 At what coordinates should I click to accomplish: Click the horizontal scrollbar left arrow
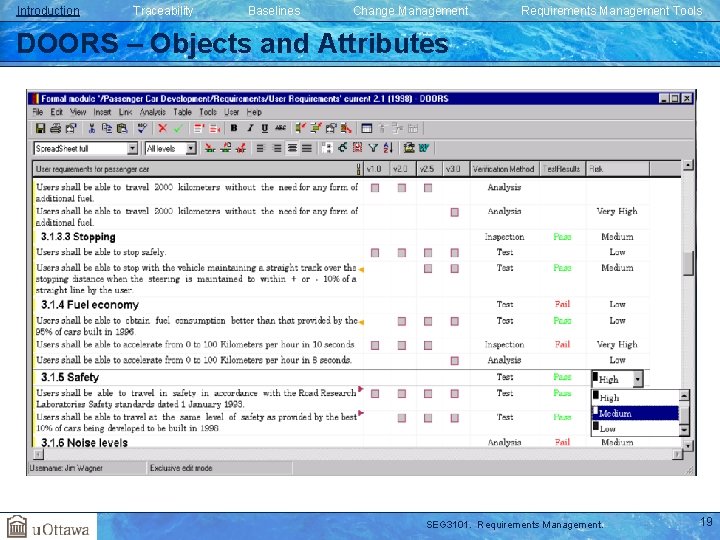pos(39,455)
